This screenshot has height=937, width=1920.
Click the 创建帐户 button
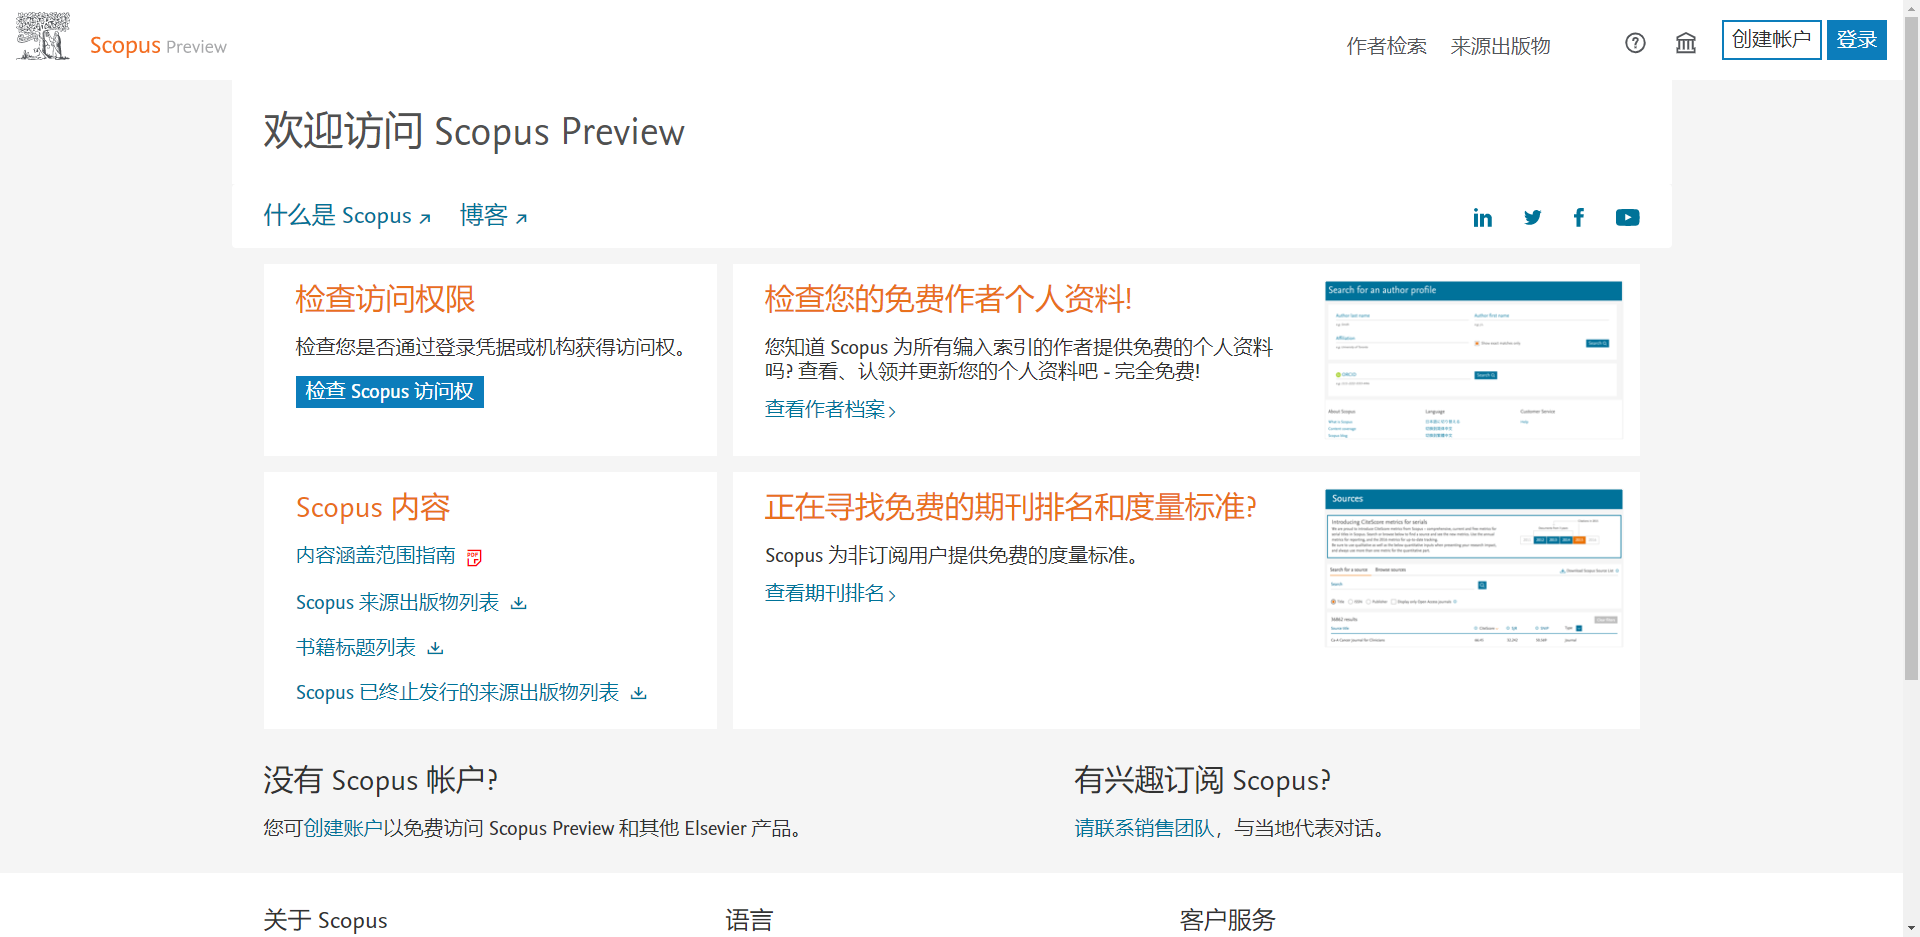click(1771, 40)
